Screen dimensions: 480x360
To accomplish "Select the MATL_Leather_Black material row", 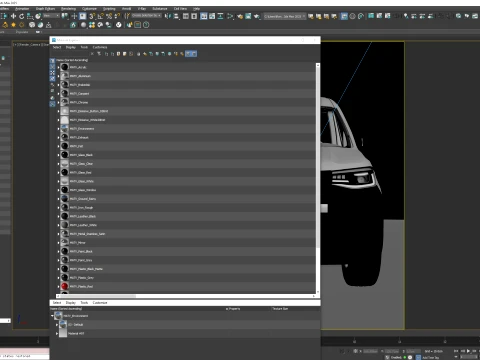I will 186,216.
